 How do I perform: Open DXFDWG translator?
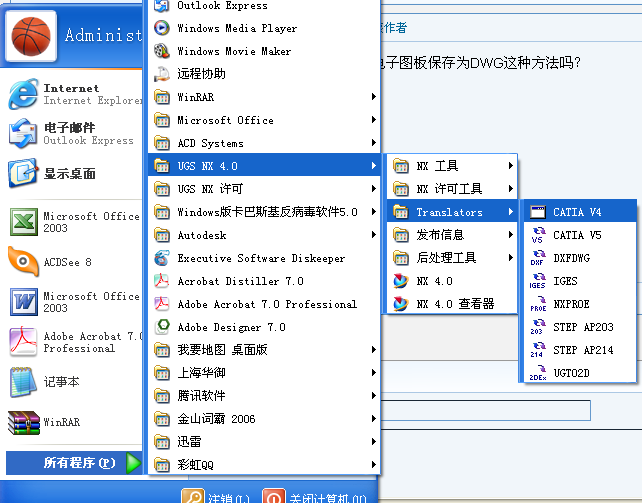coord(580,258)
